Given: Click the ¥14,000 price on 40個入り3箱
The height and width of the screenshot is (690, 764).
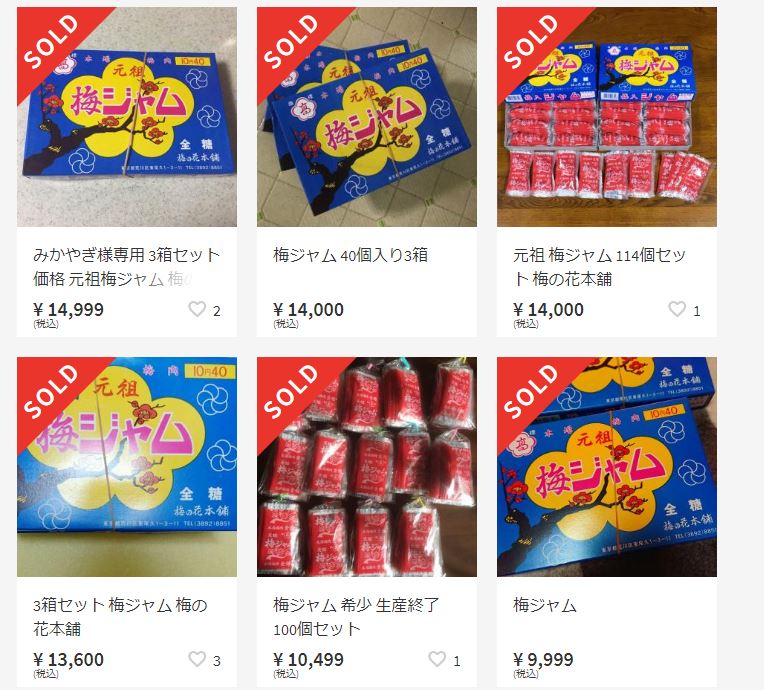Looking at the screenshot, I should point(308,309).
